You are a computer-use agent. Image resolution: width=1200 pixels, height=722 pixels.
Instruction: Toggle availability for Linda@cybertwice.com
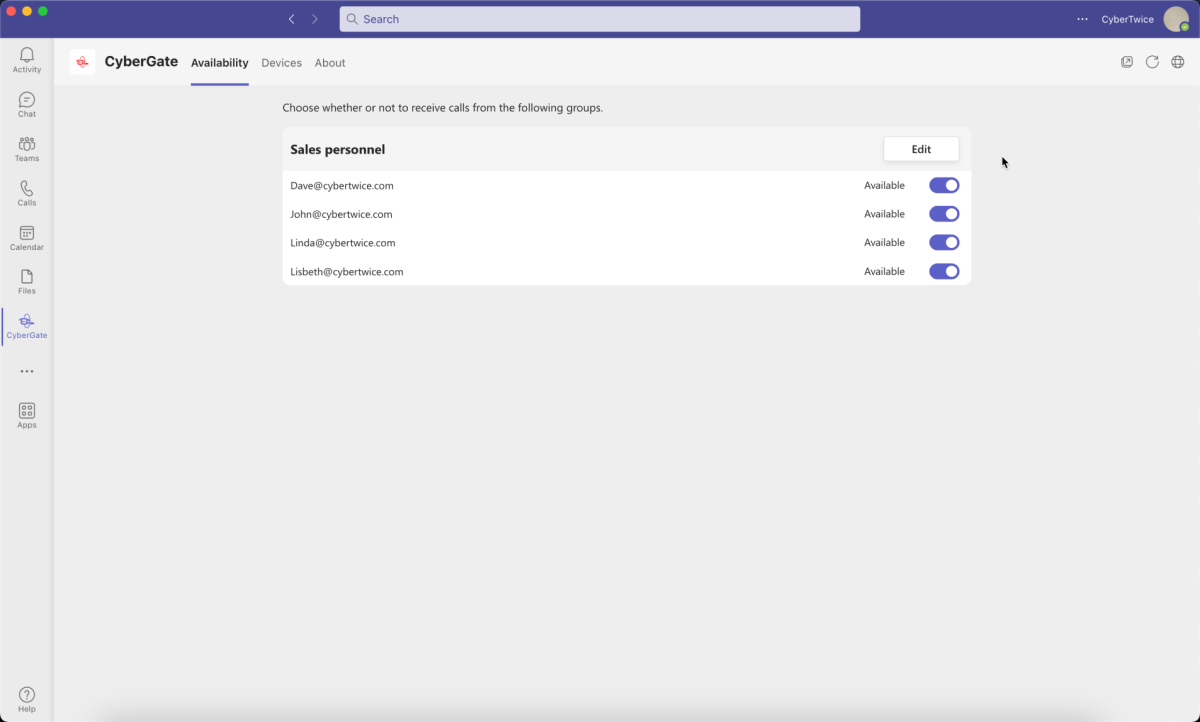(x=944, y=242)
